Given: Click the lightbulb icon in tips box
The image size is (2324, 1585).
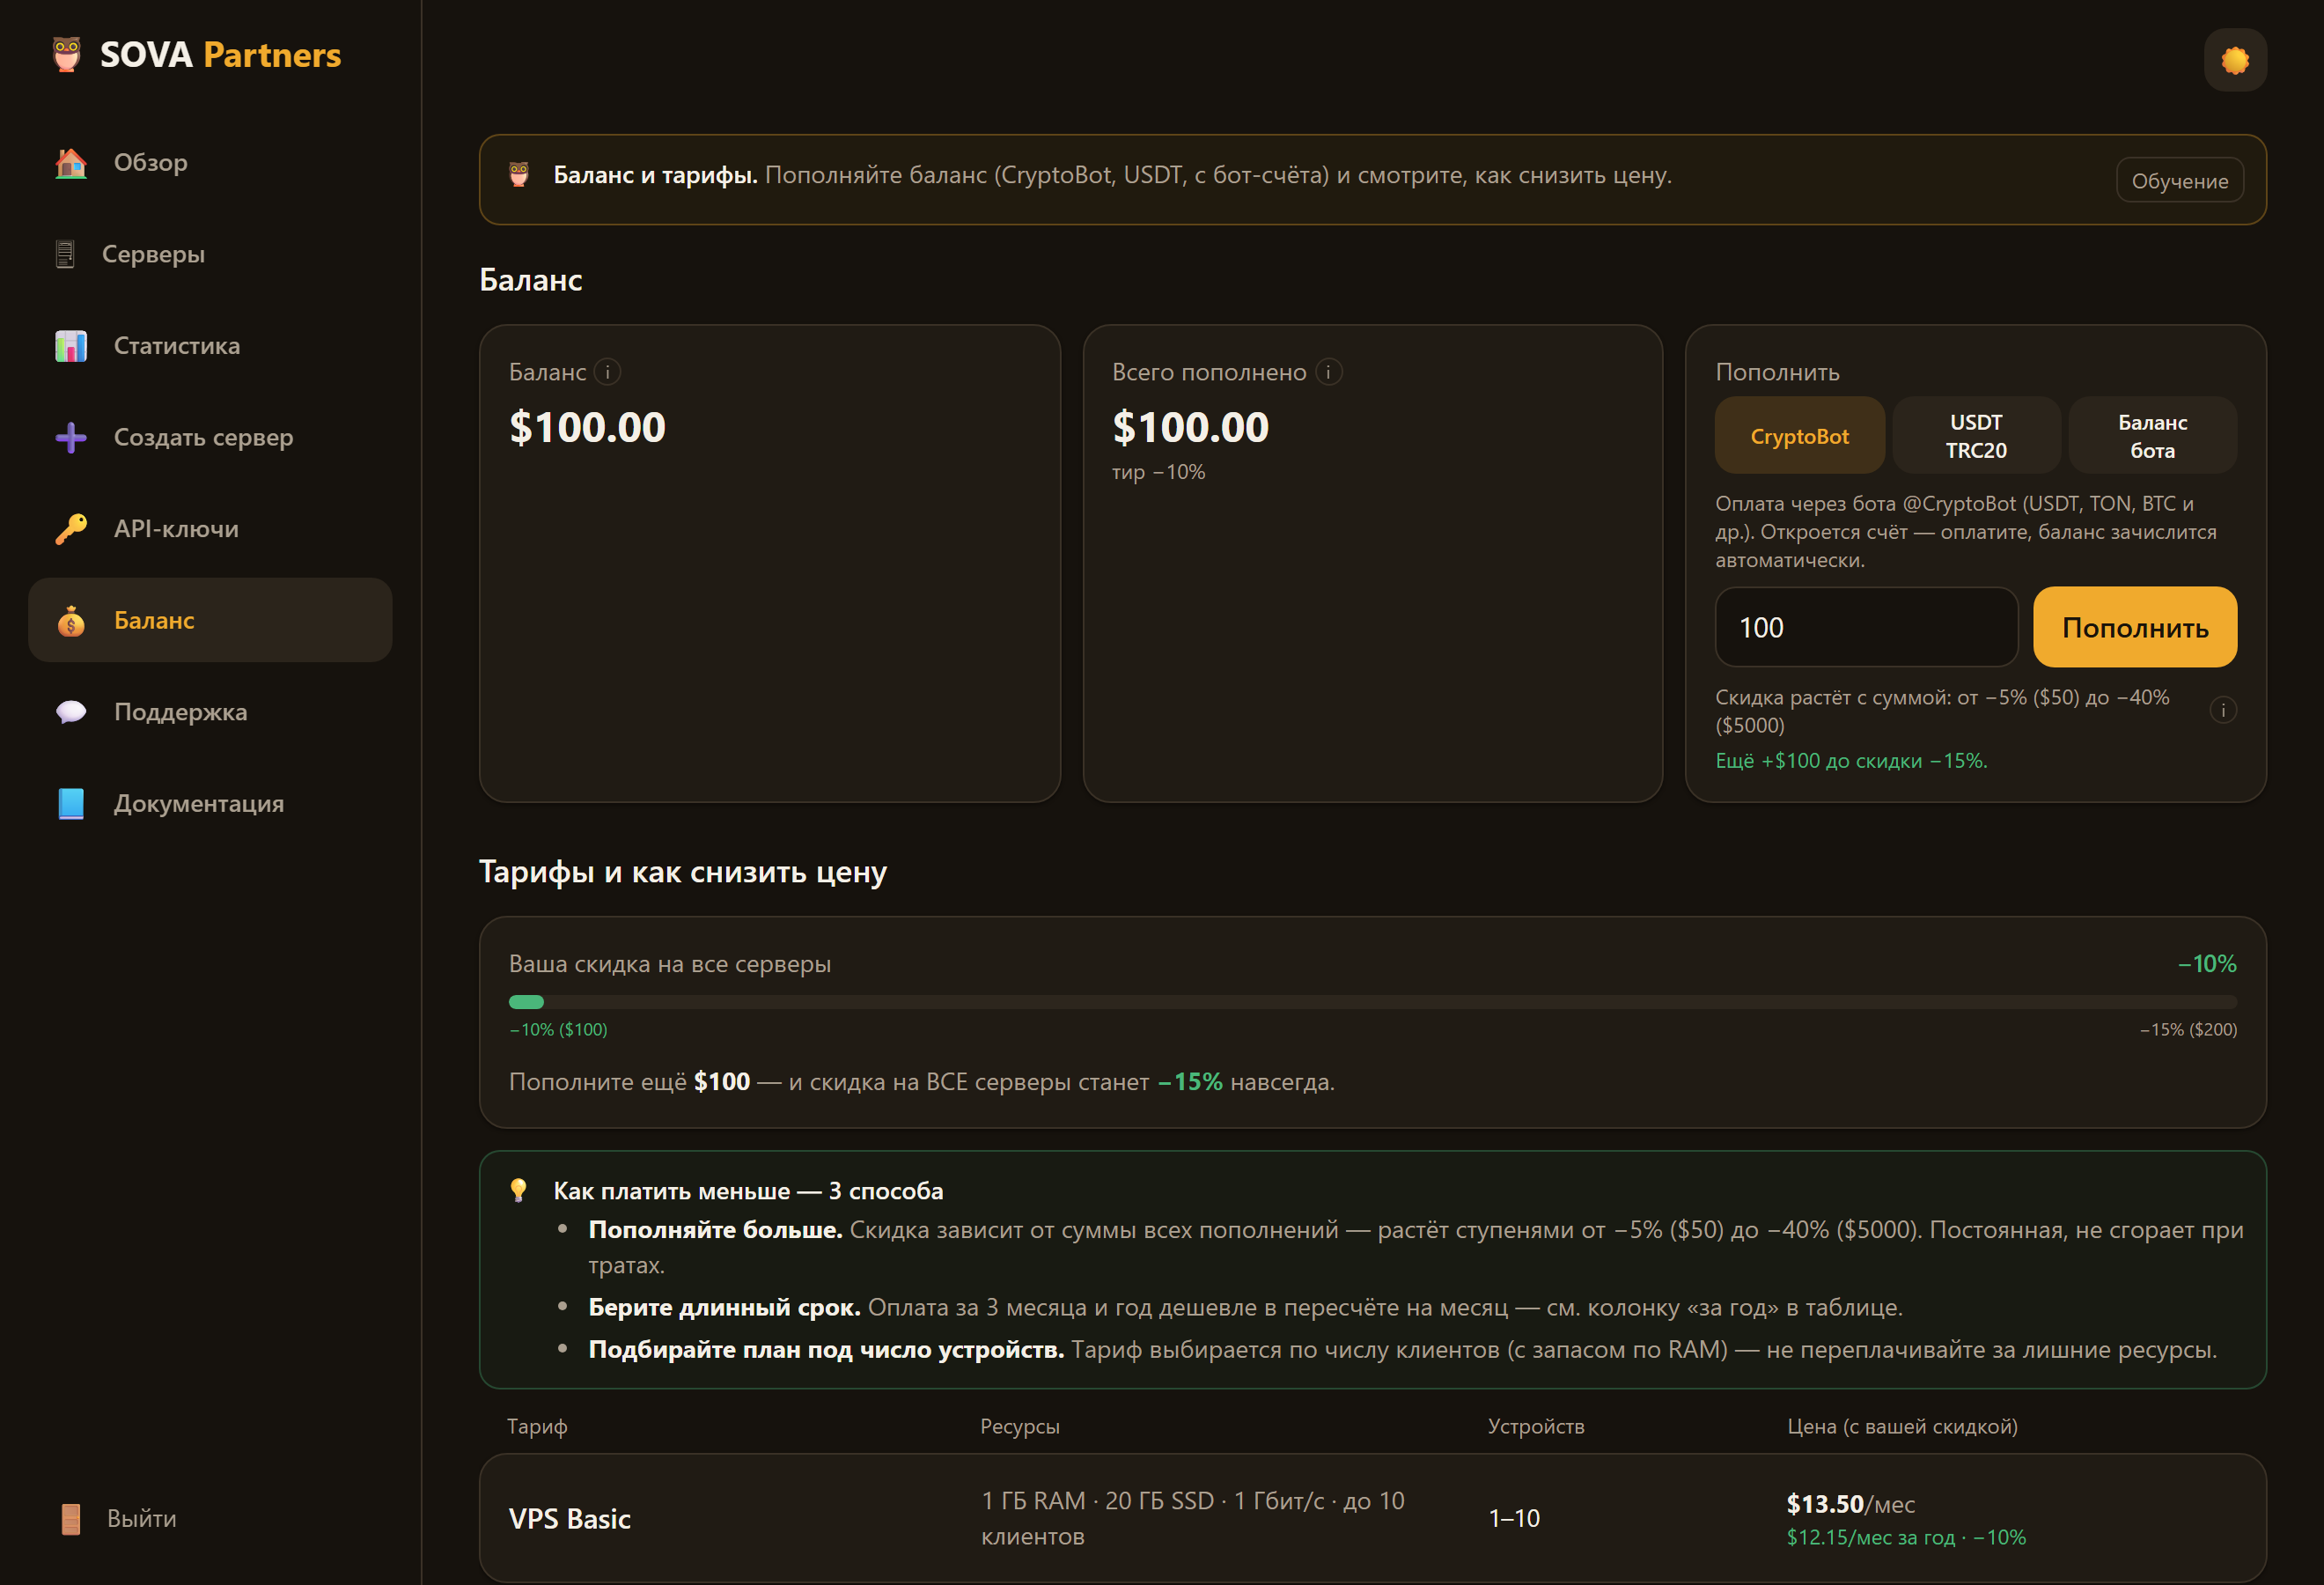Looking at the screenshot, I should [x=518, y=1190].
